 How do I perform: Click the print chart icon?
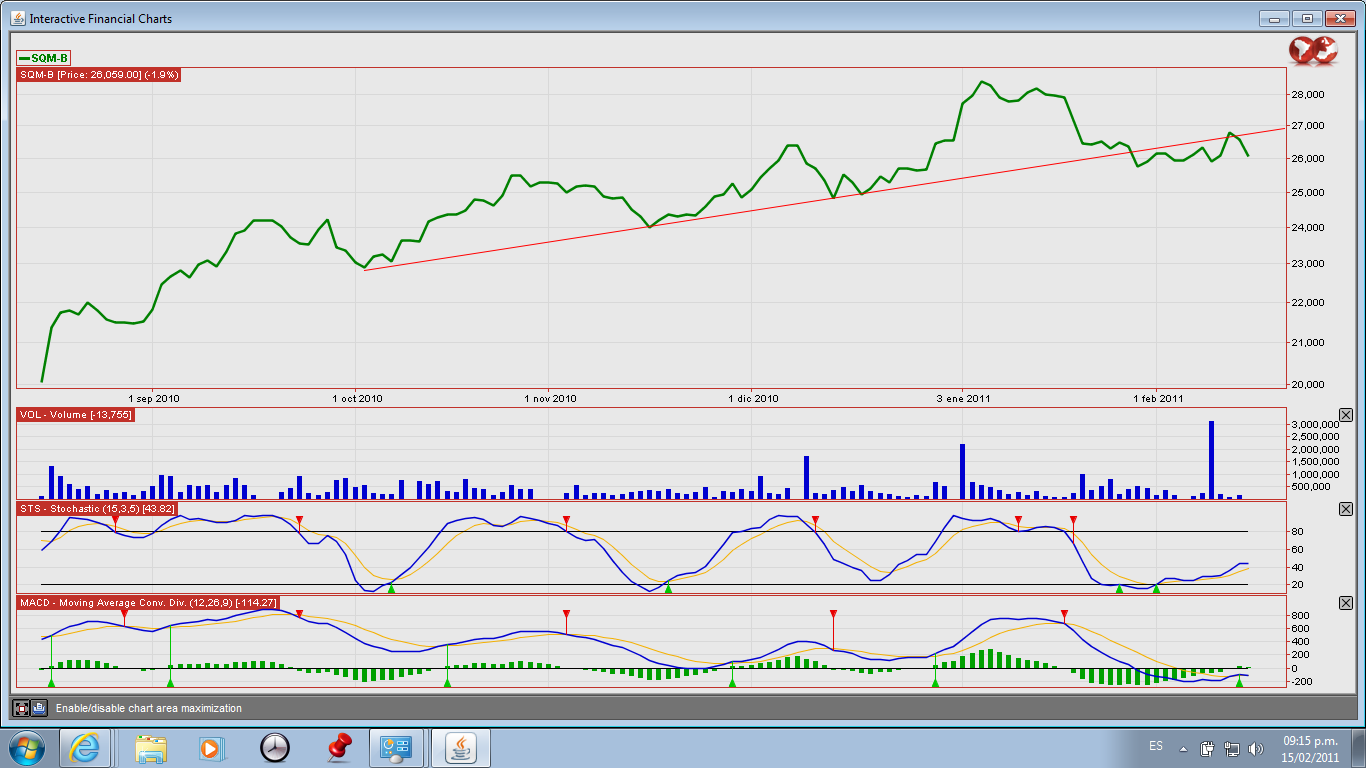click(39, 708)
